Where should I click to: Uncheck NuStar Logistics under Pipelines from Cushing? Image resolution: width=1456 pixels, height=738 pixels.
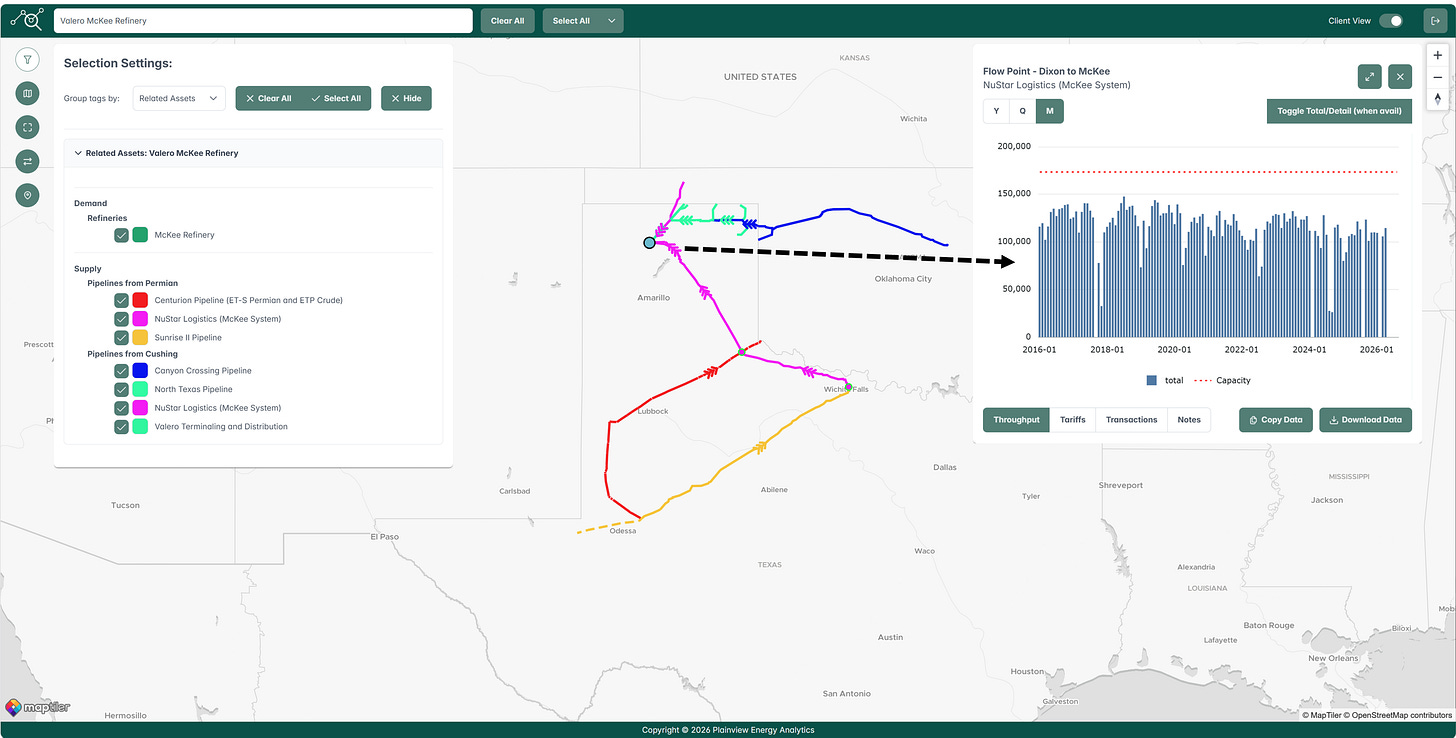pos(121,408)
